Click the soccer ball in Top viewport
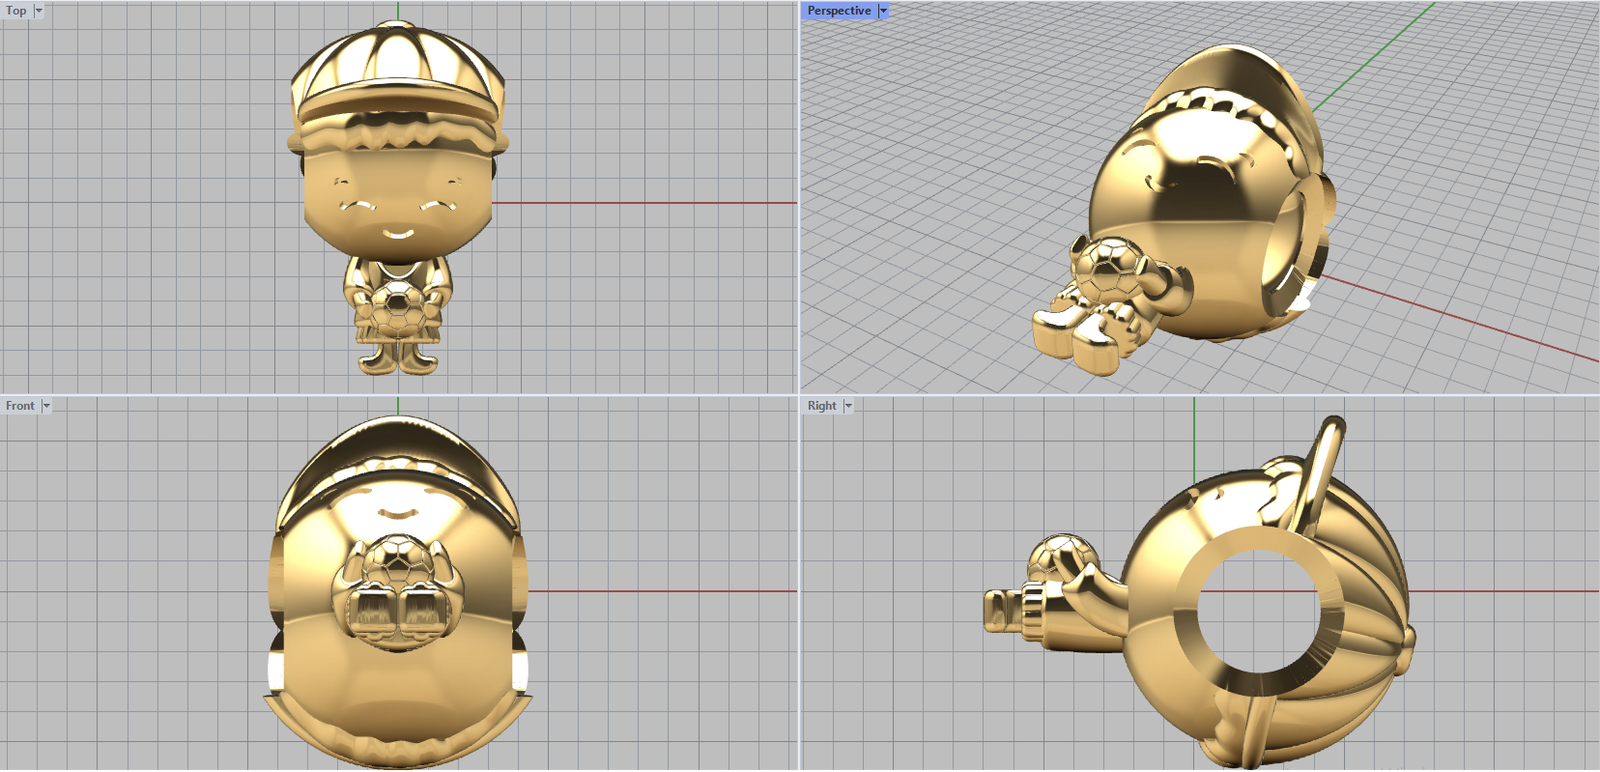The height and width of the screenshot is (772, 1600). tap(397, 301)
